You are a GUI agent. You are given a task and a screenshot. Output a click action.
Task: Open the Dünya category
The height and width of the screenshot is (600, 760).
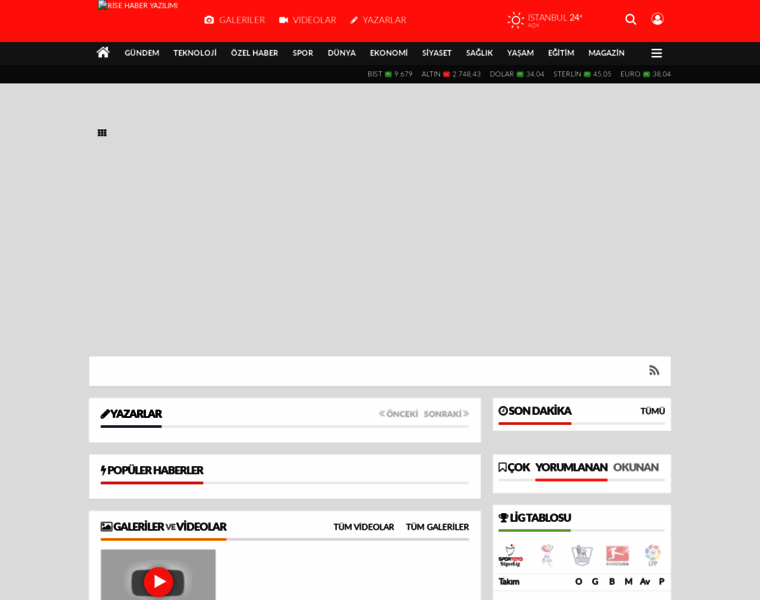point(341,53)
